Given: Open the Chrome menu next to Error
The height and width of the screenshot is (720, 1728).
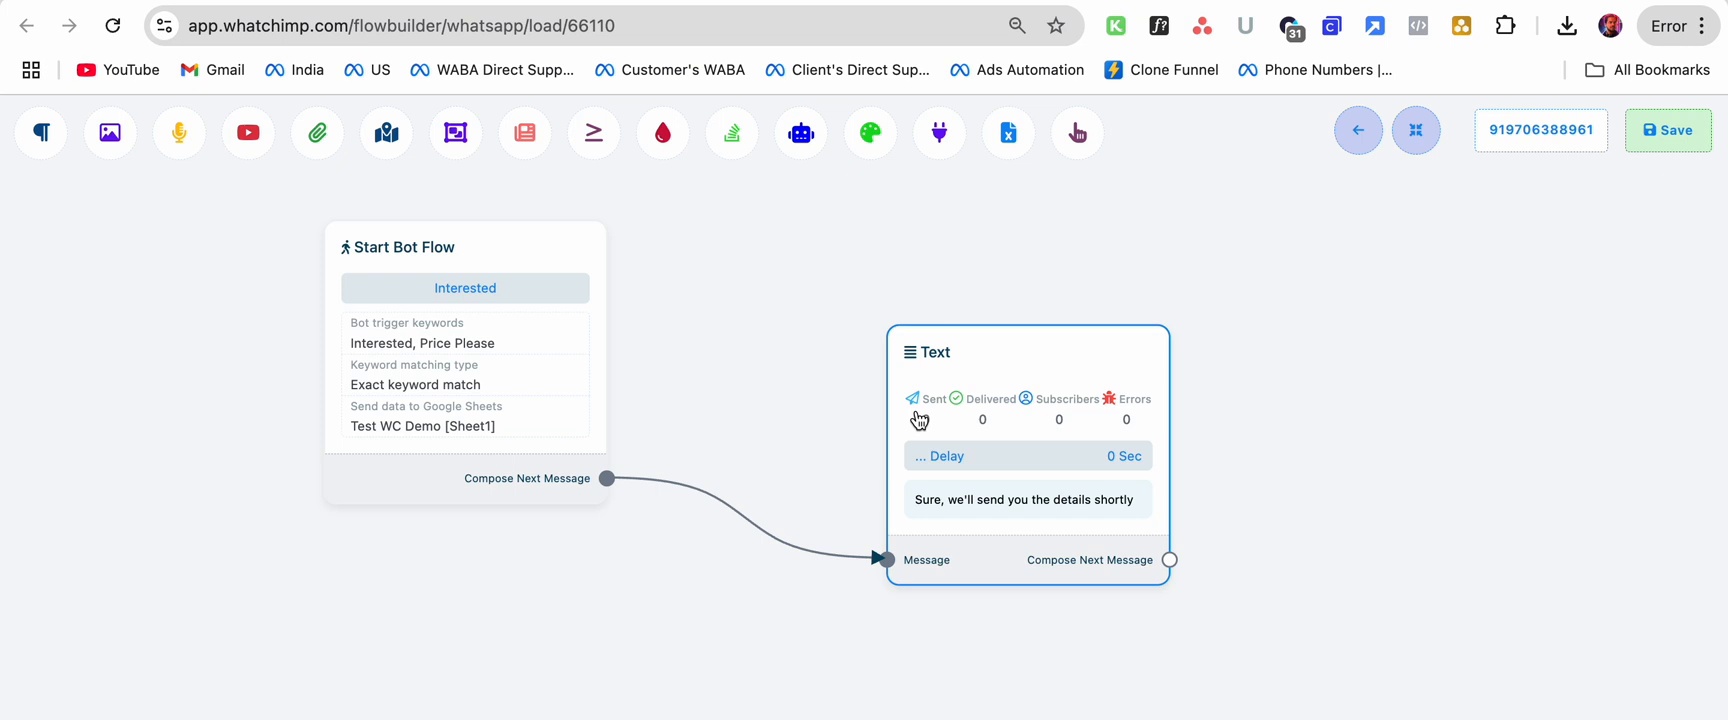Looking at the screenshot, I should coord(1702,26).
